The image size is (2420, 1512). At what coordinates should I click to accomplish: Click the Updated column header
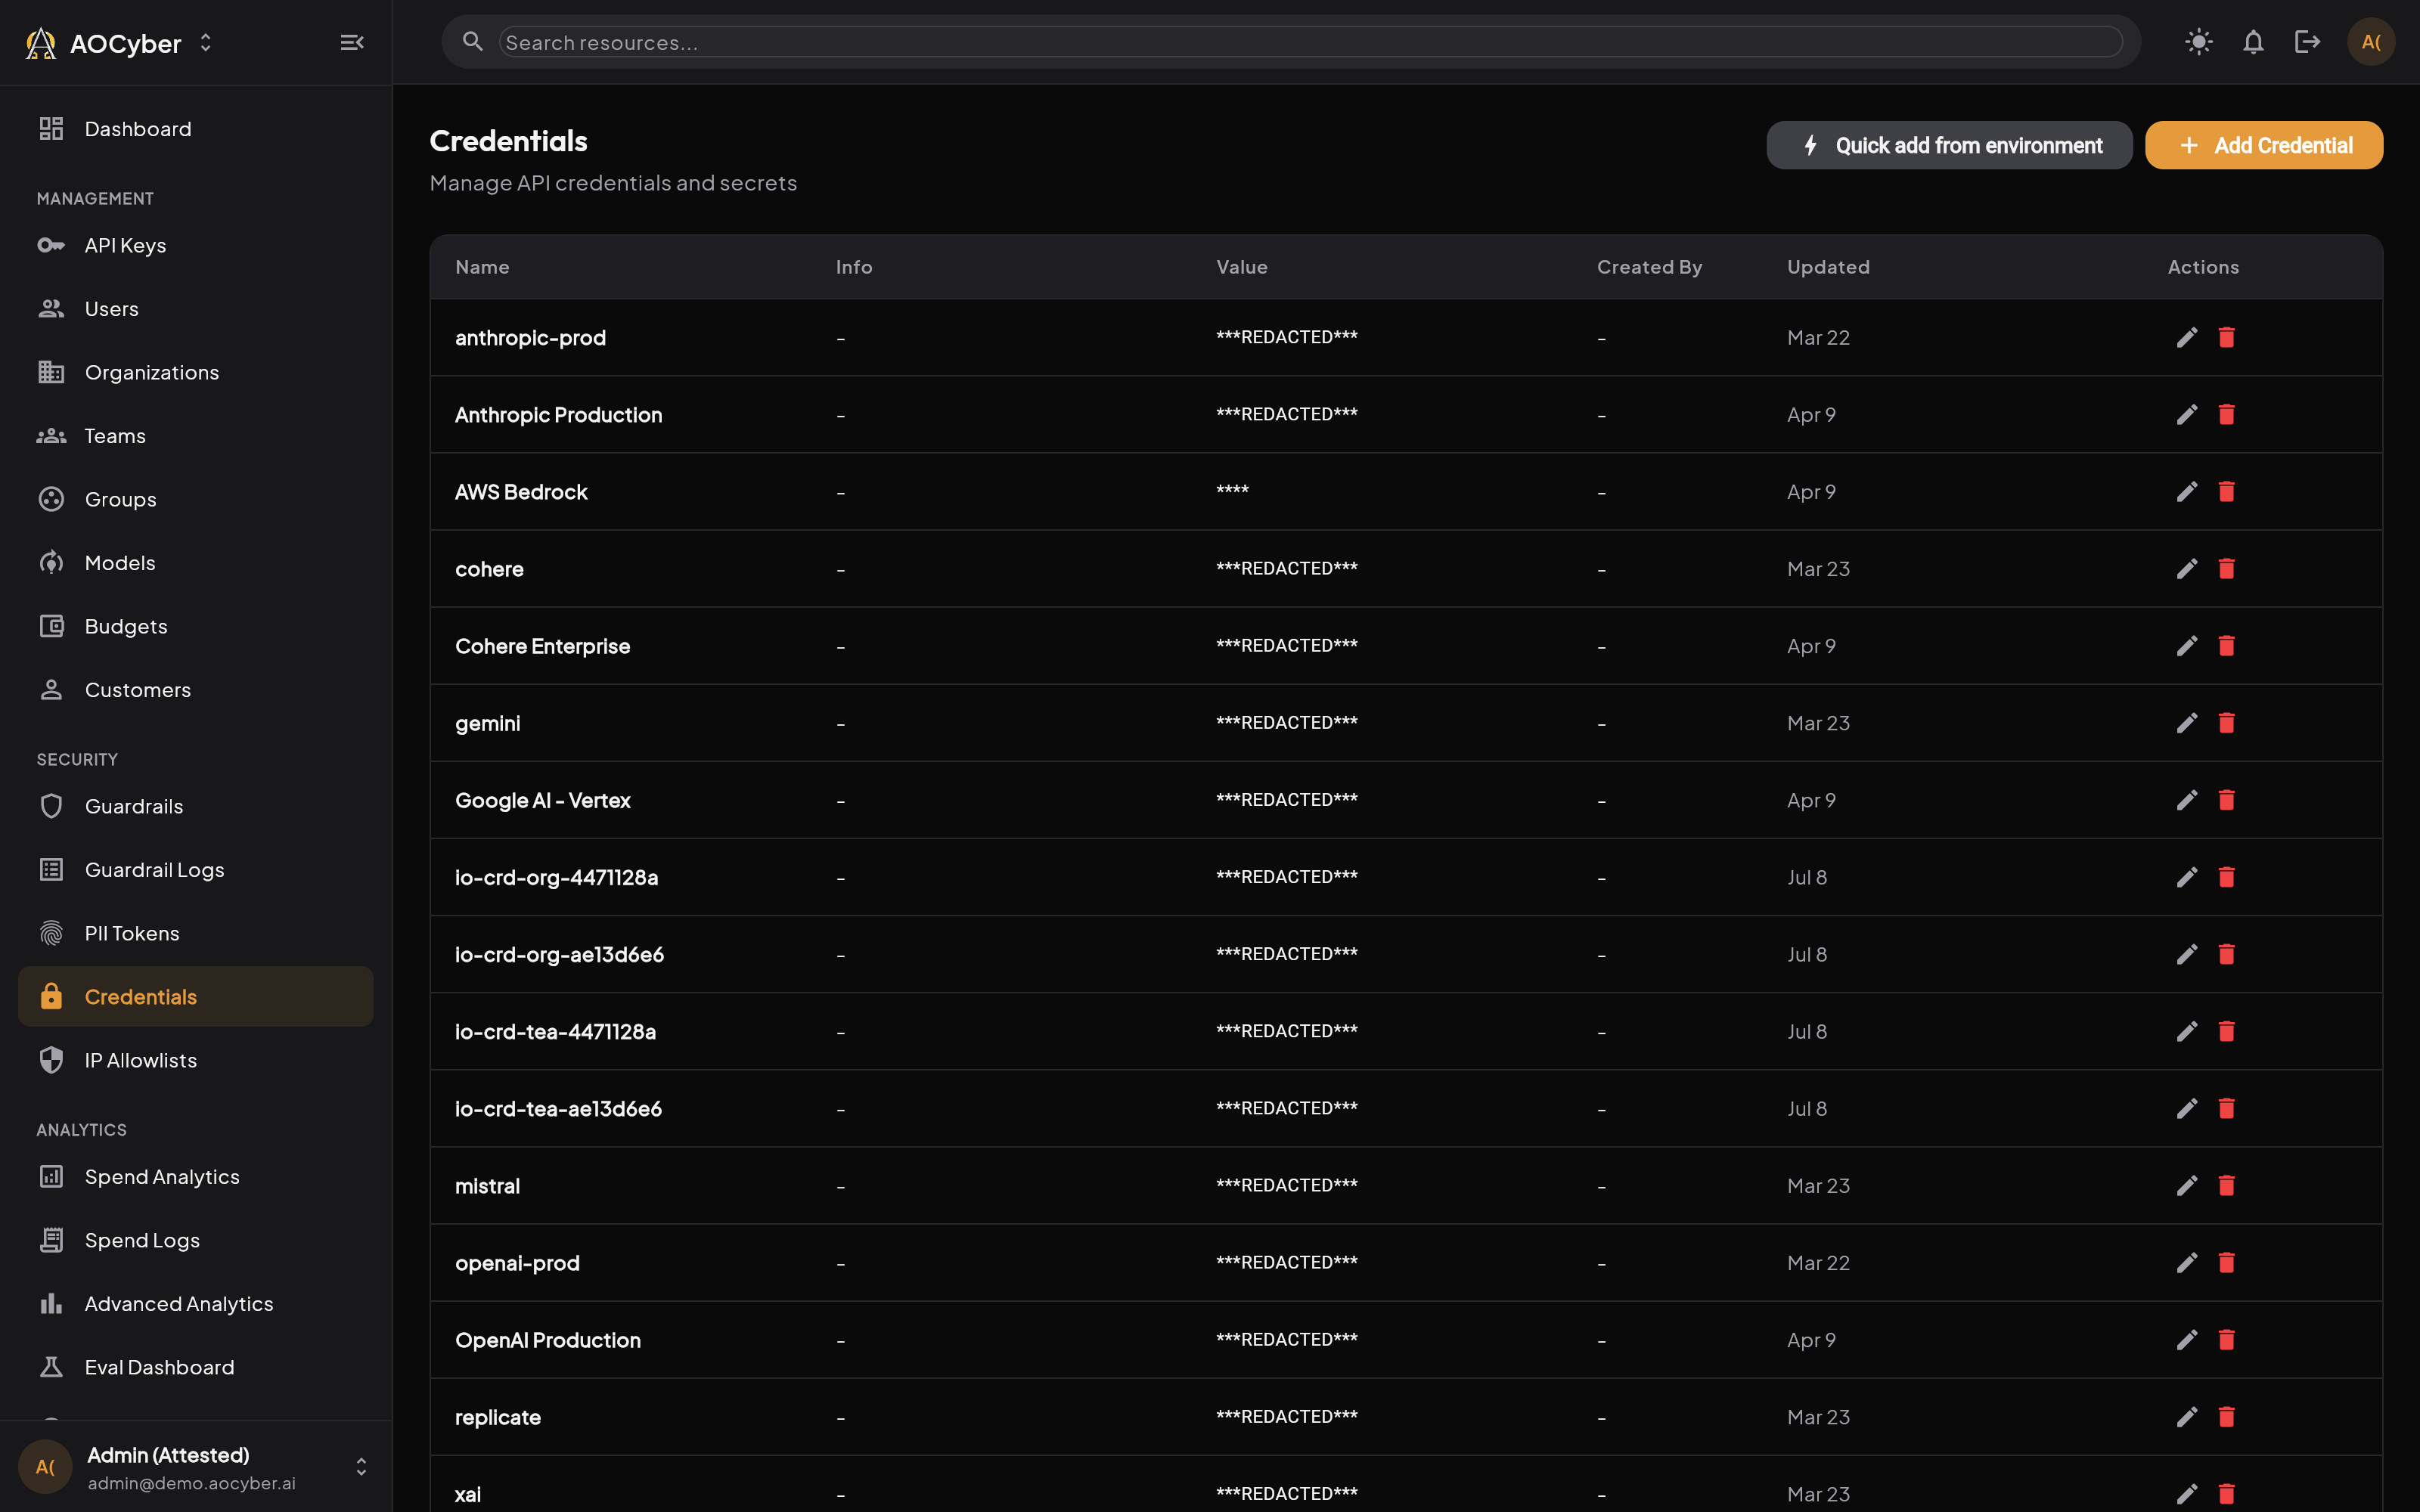coord(1828,267)
